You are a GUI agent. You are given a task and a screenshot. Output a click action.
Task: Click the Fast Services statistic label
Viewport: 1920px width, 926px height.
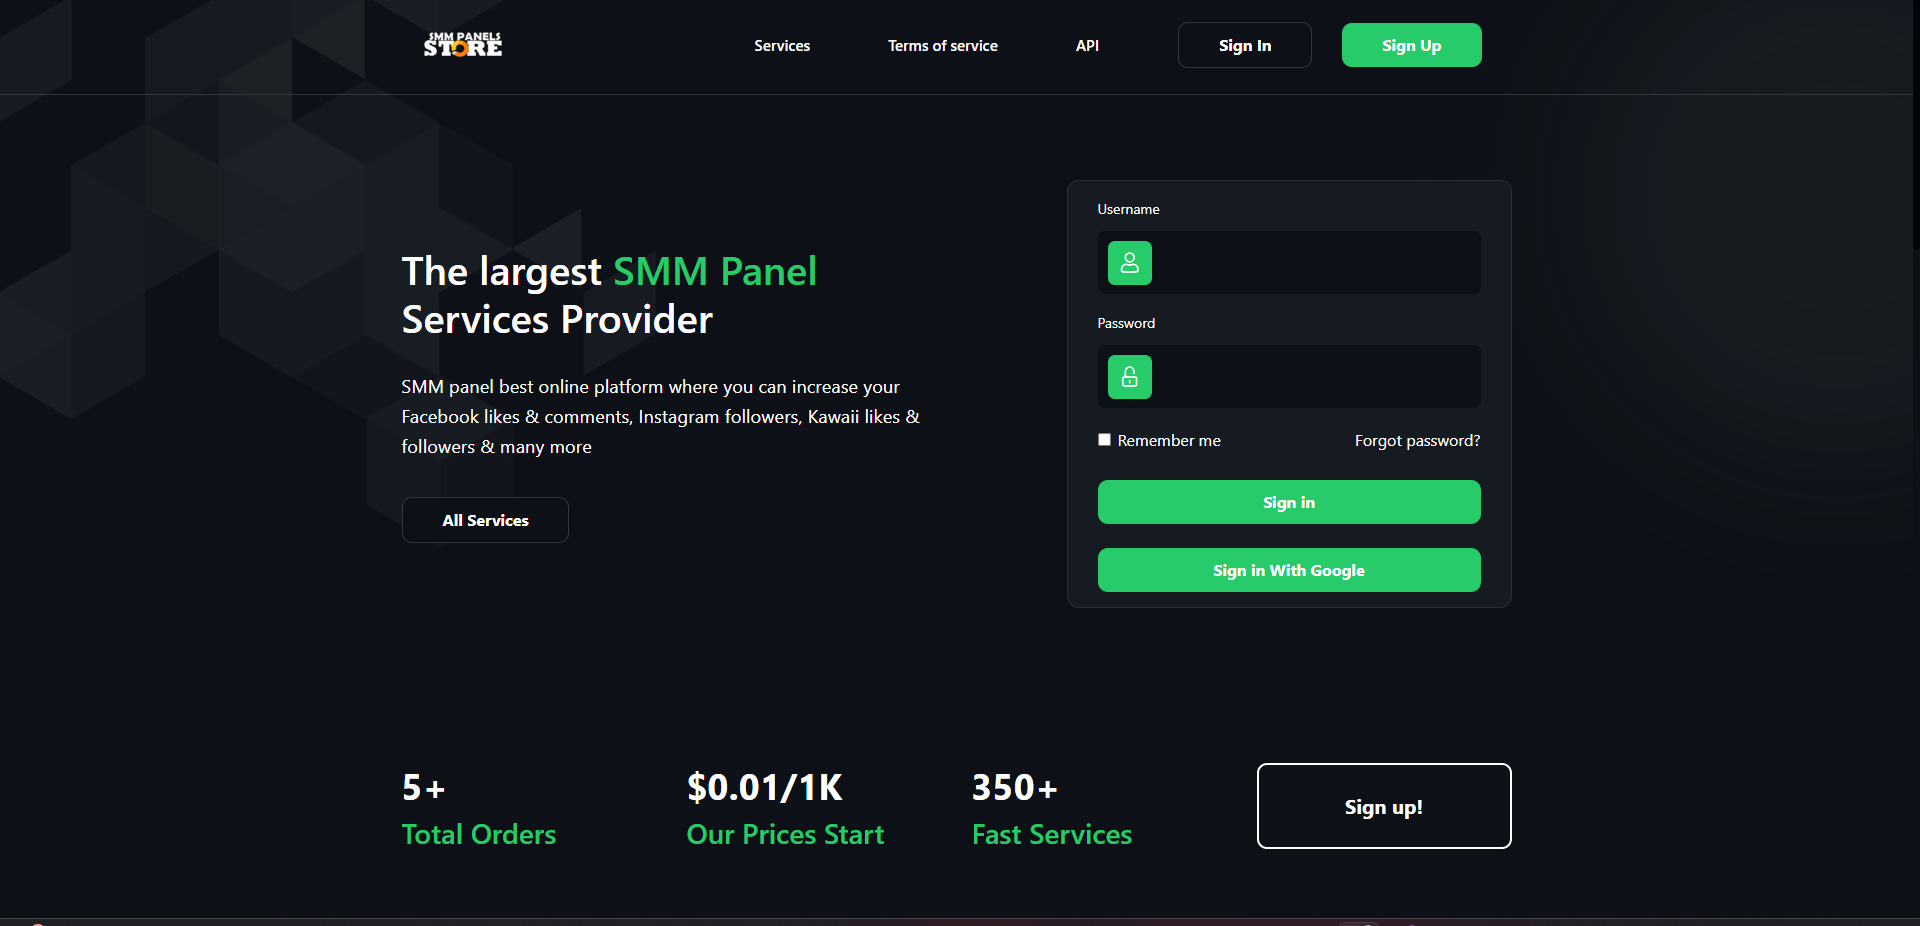(x=1051, y=834)
